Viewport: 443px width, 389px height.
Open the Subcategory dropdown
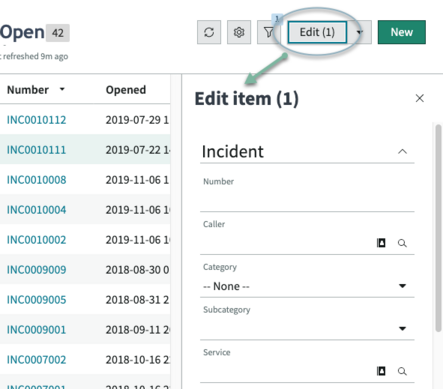pyautogui.click(x=307, y=329)
